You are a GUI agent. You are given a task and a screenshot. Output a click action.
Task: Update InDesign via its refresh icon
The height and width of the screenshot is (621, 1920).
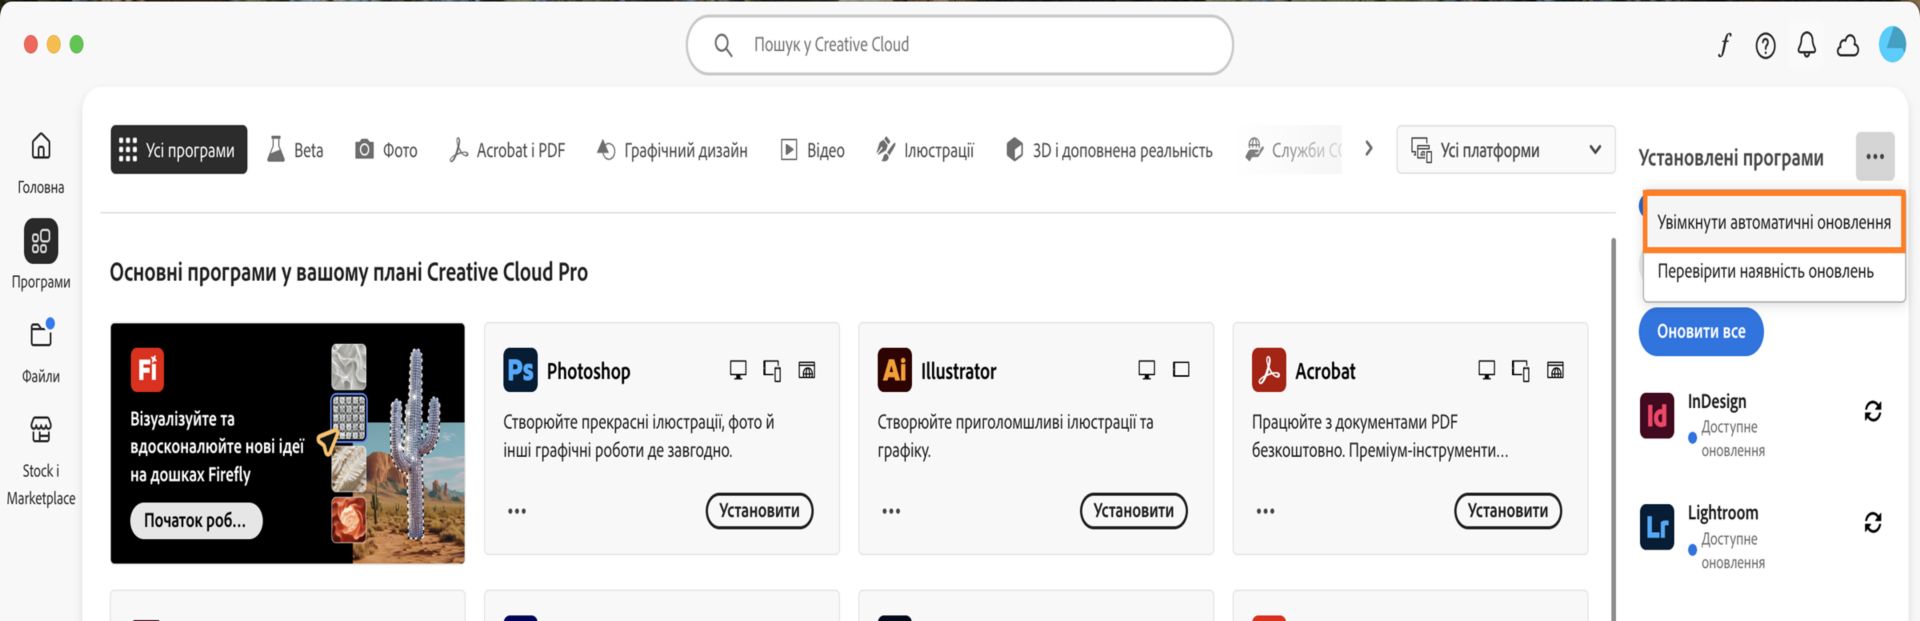pyautogui.click(x=1873, y=411)
